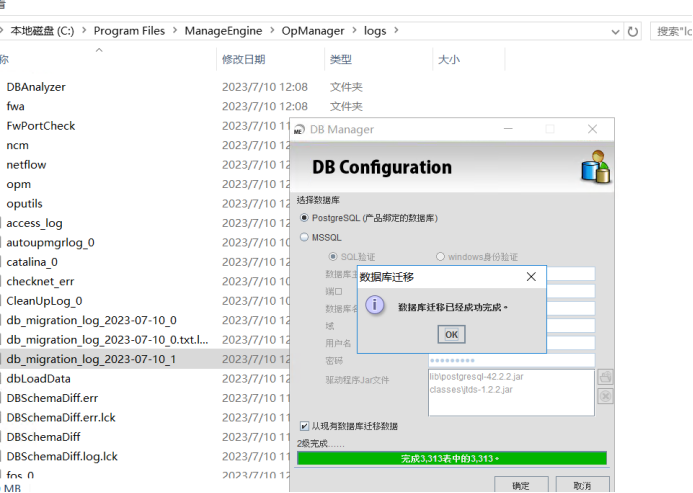Select db_migration_log_2023-07-10_1 file

click(91, 359)
